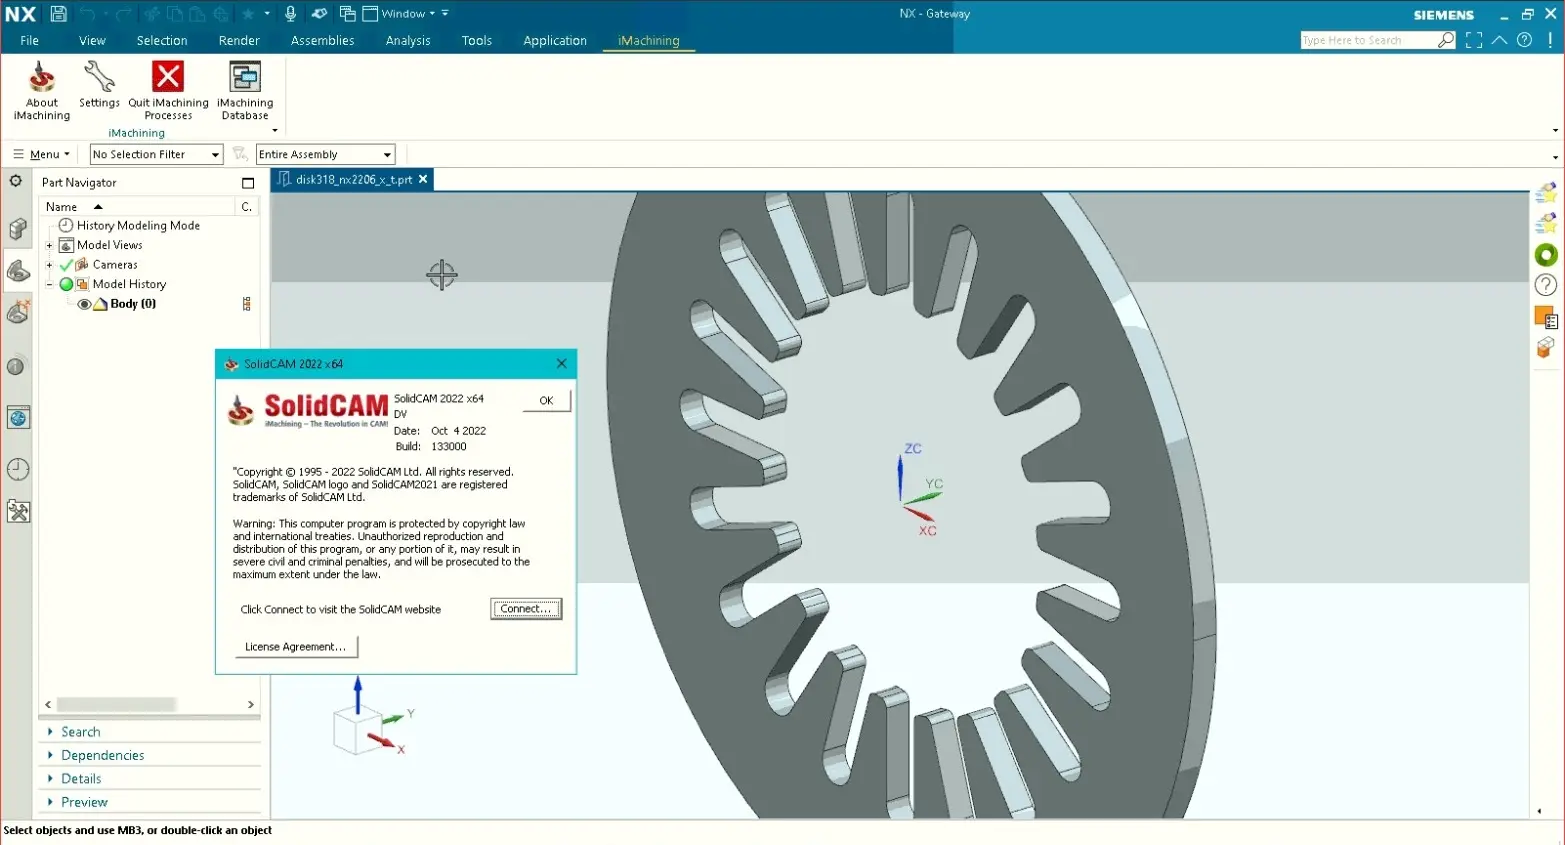The height and width of the screenshot is (845, 1565).
Task: Click the Type Here to Search field
Action: click(1367, 40)
